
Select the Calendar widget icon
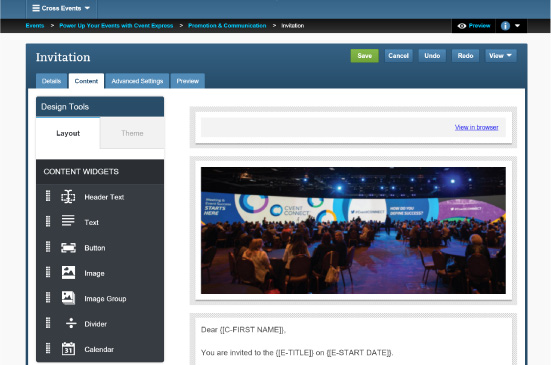pos(68,348)
